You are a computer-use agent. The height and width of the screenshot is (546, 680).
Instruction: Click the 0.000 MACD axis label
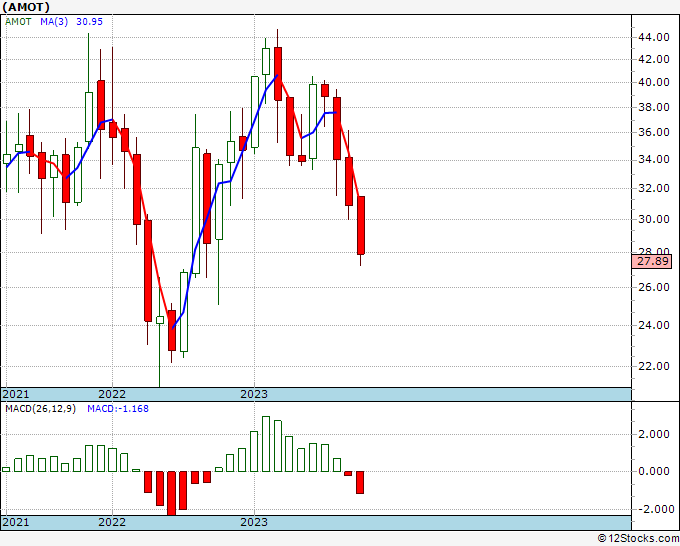656,471
